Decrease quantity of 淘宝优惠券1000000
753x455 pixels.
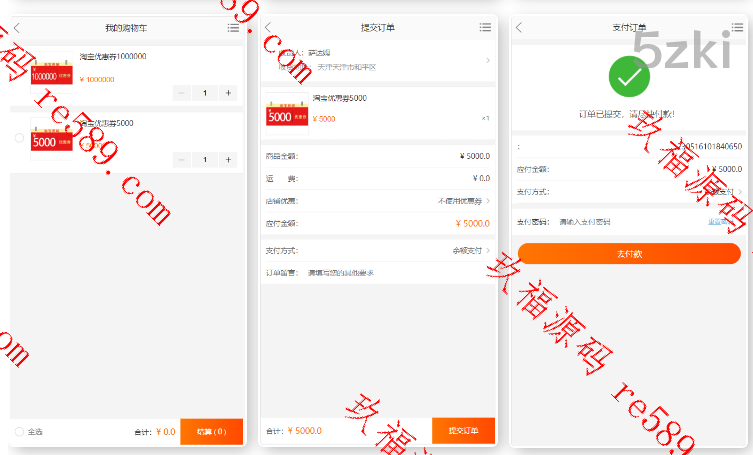coord(182,93)
